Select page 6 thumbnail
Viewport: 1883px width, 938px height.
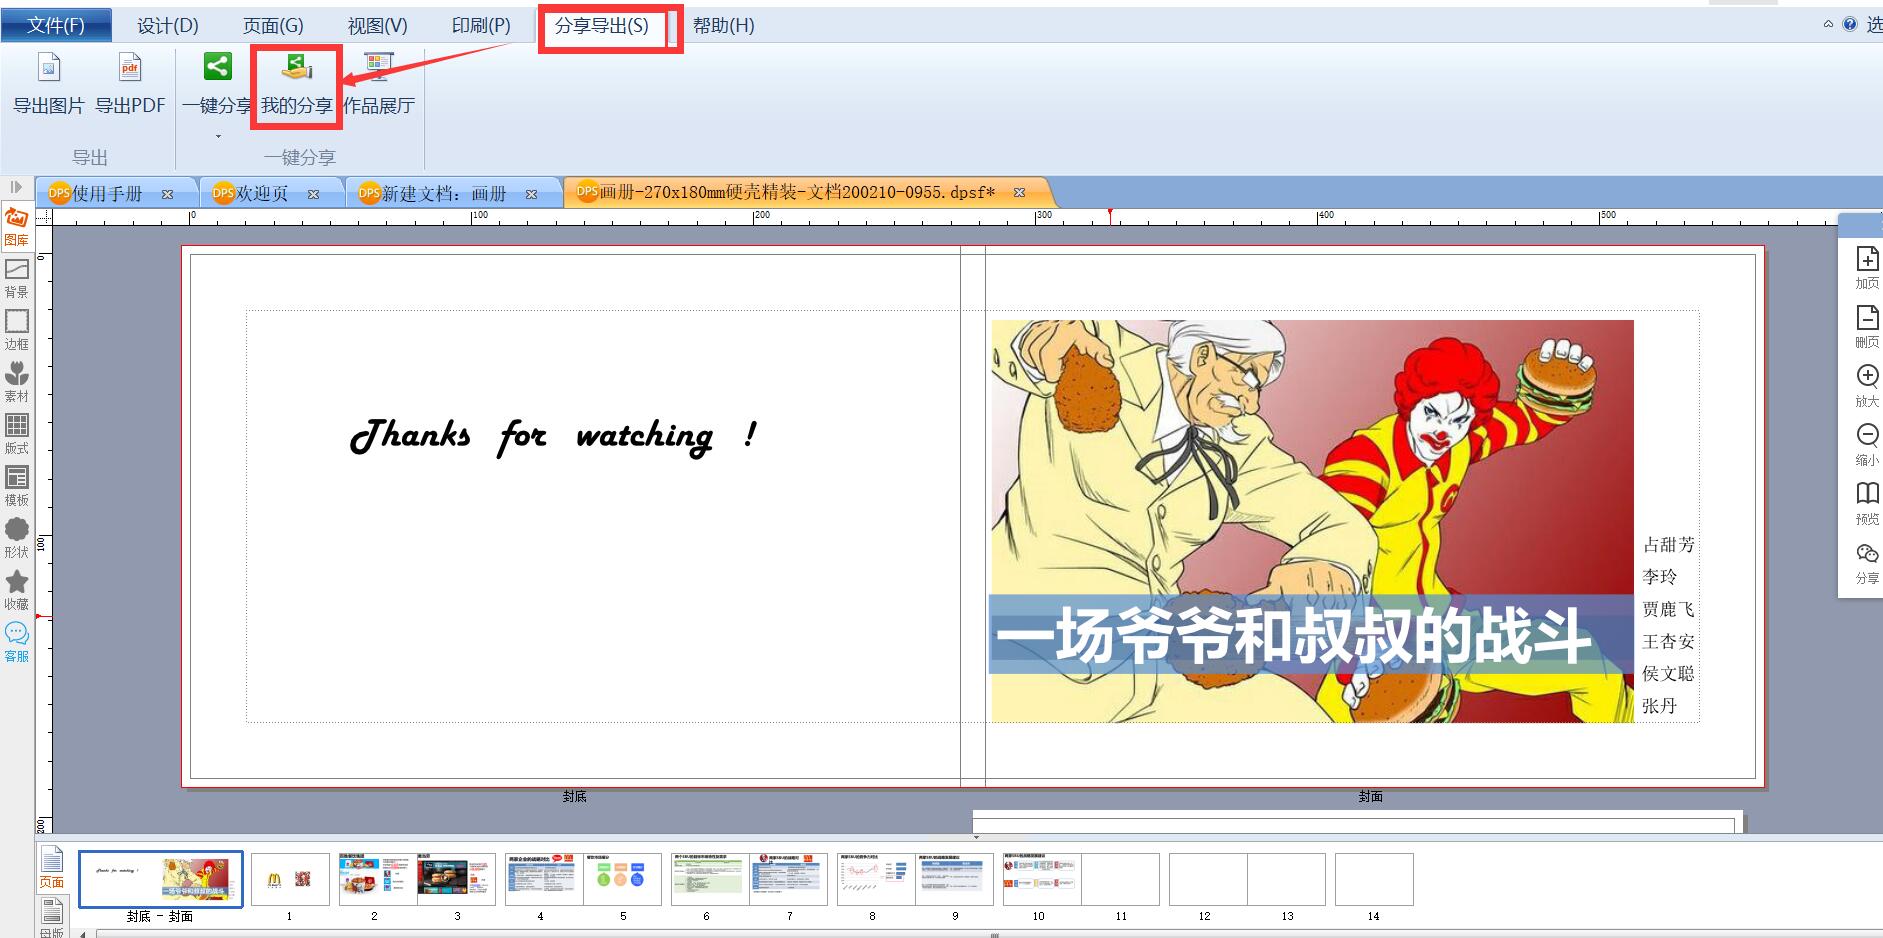tap(710, 879)
